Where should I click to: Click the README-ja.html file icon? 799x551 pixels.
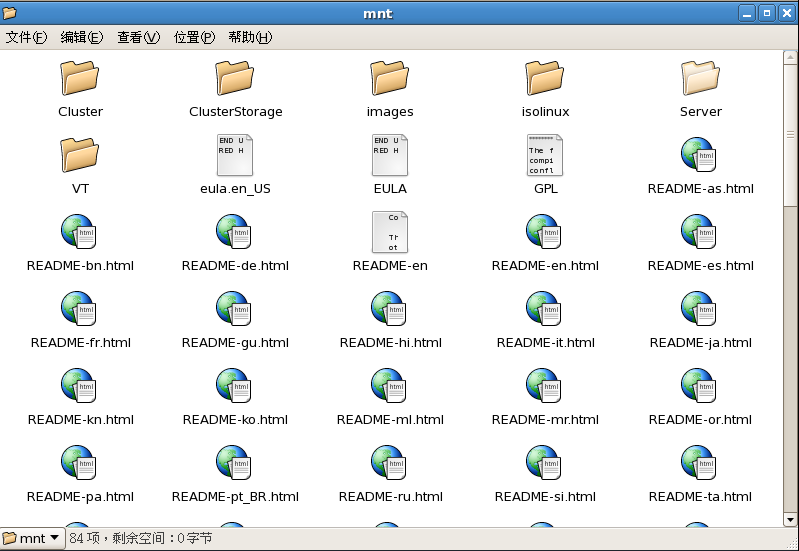pos(700,309)
